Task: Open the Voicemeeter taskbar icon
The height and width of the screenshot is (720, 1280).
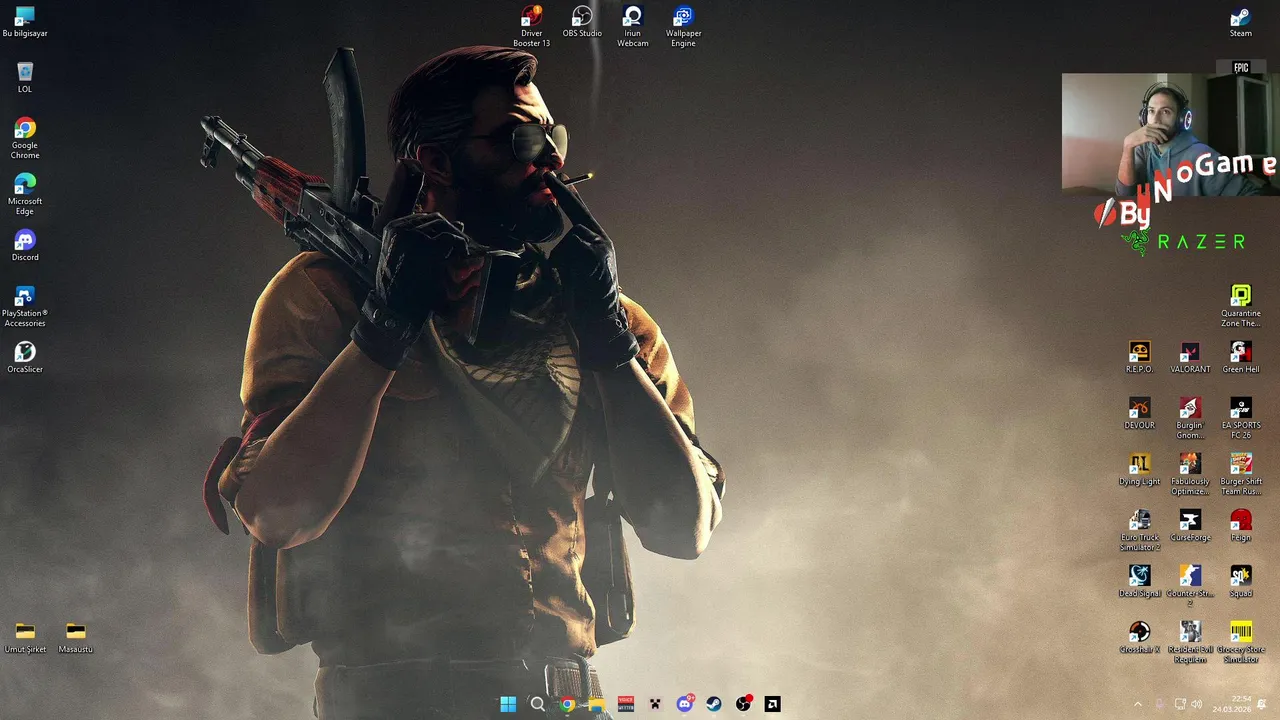Action: [x=626, y=704]
